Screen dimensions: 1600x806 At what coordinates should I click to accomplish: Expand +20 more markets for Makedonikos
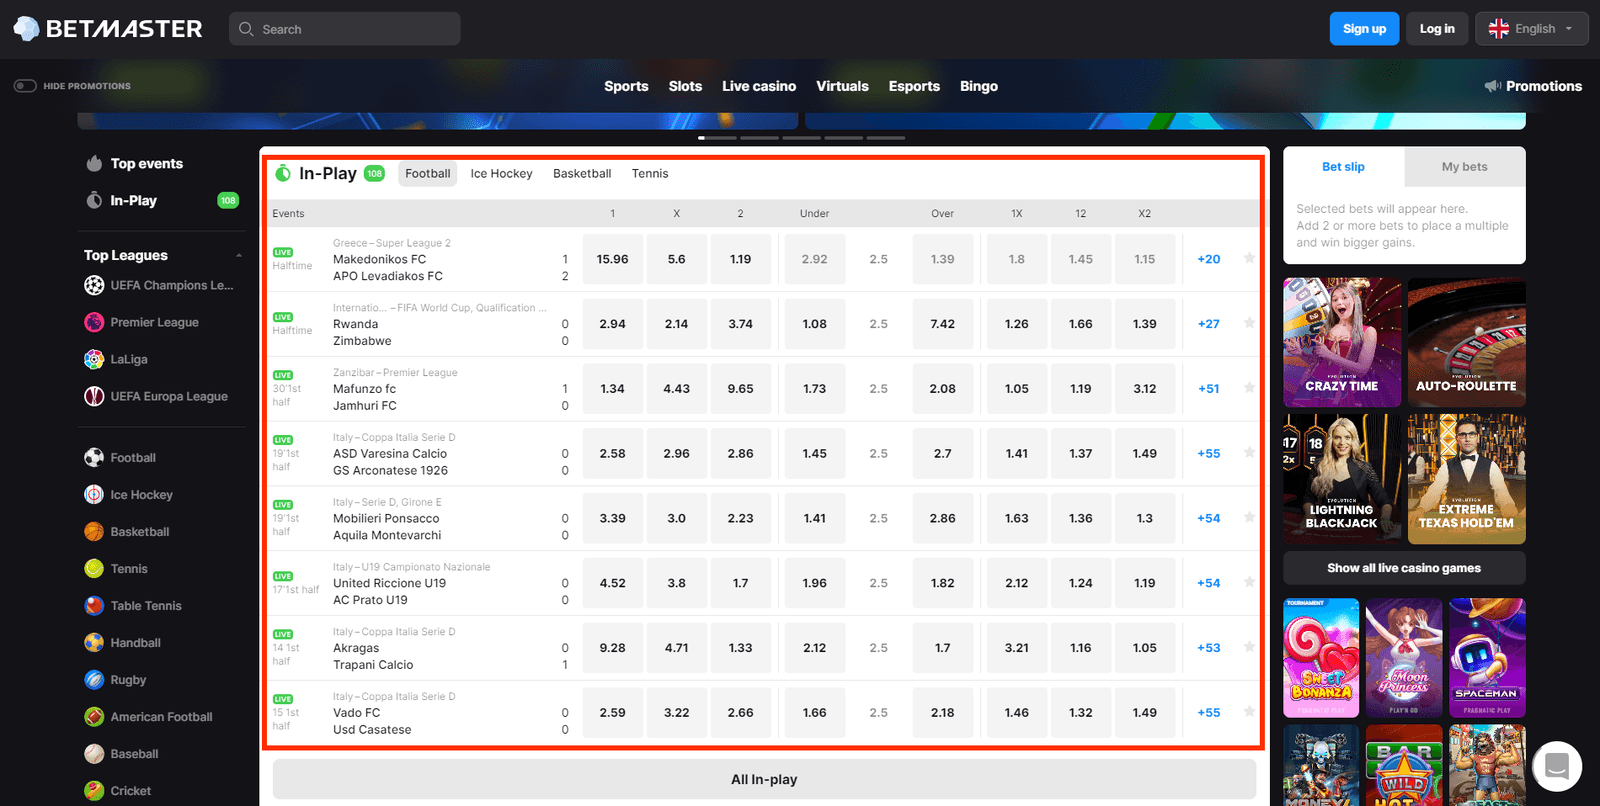1208,259
